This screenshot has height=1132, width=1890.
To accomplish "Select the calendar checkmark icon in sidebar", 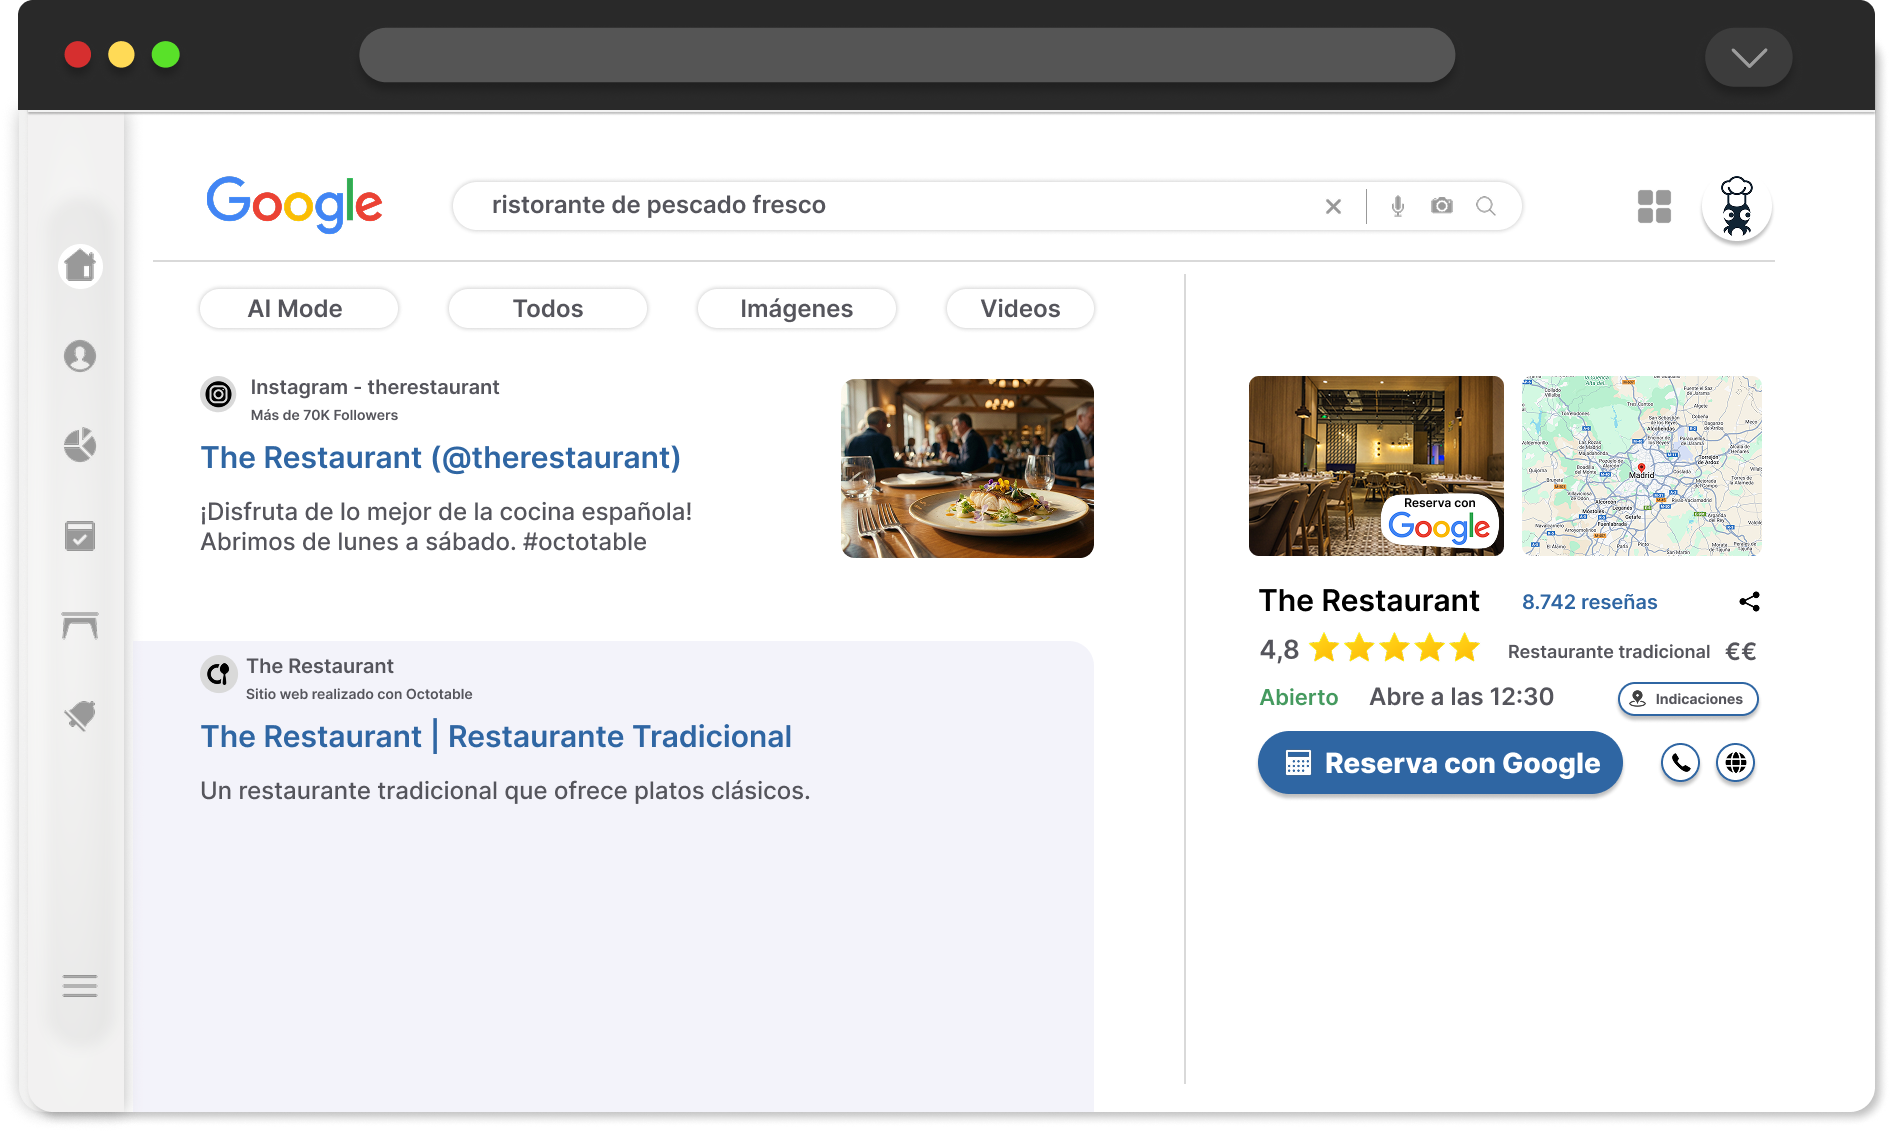I will pyautogui.click(x=80, y=536).
